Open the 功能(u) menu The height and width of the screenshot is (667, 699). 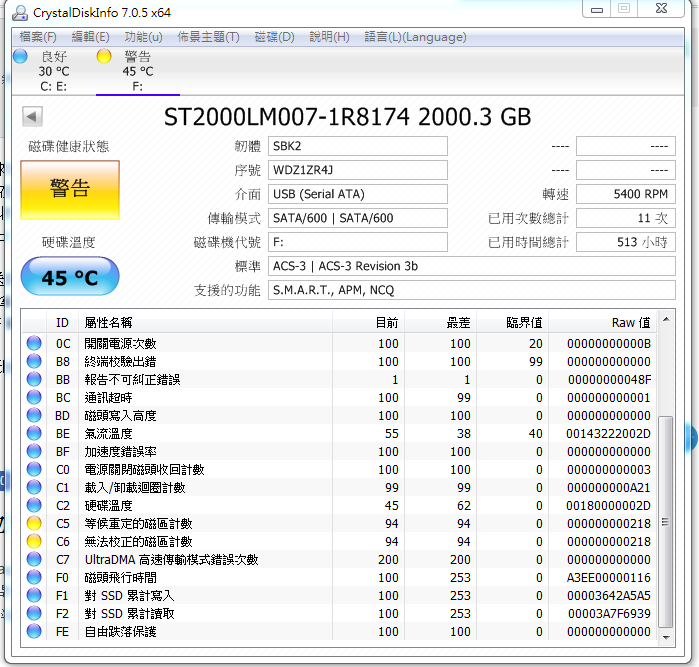[144, 37]
